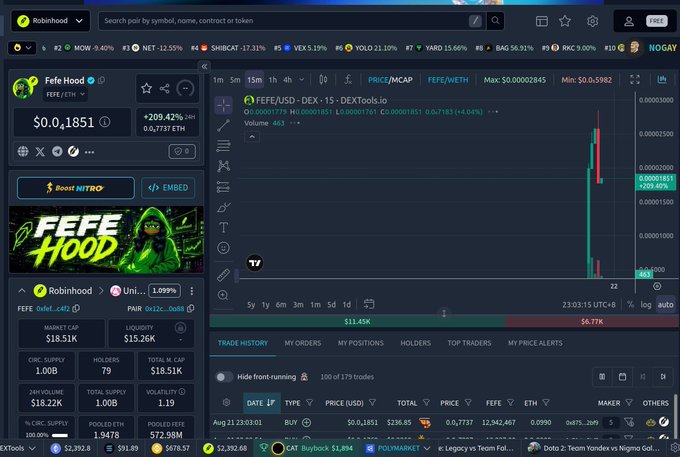Screen dimensions: 680x457
Task: Open TYPE column filter
Action: point(309,403)
